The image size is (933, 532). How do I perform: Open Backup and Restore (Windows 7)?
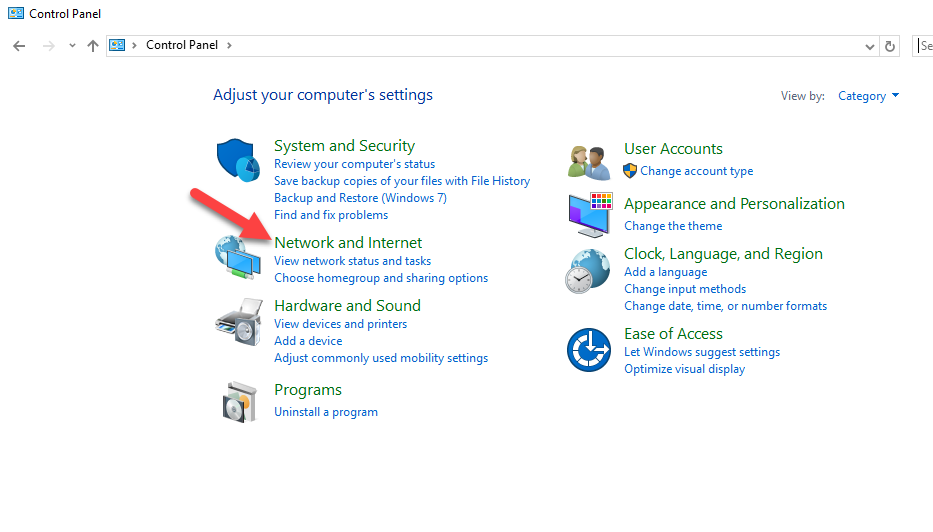tap(361, 198)
